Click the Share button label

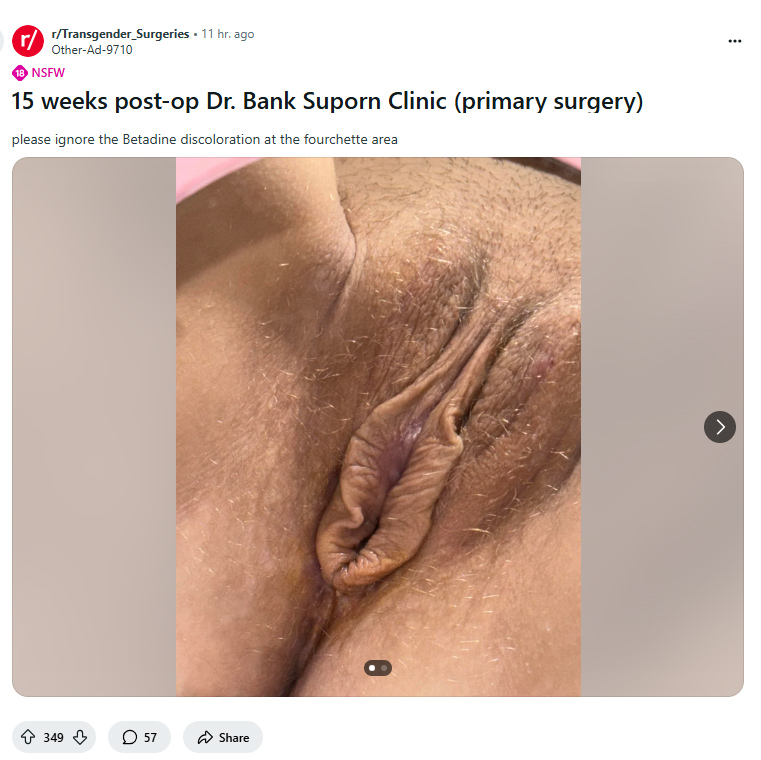click(x=234, y=738)
